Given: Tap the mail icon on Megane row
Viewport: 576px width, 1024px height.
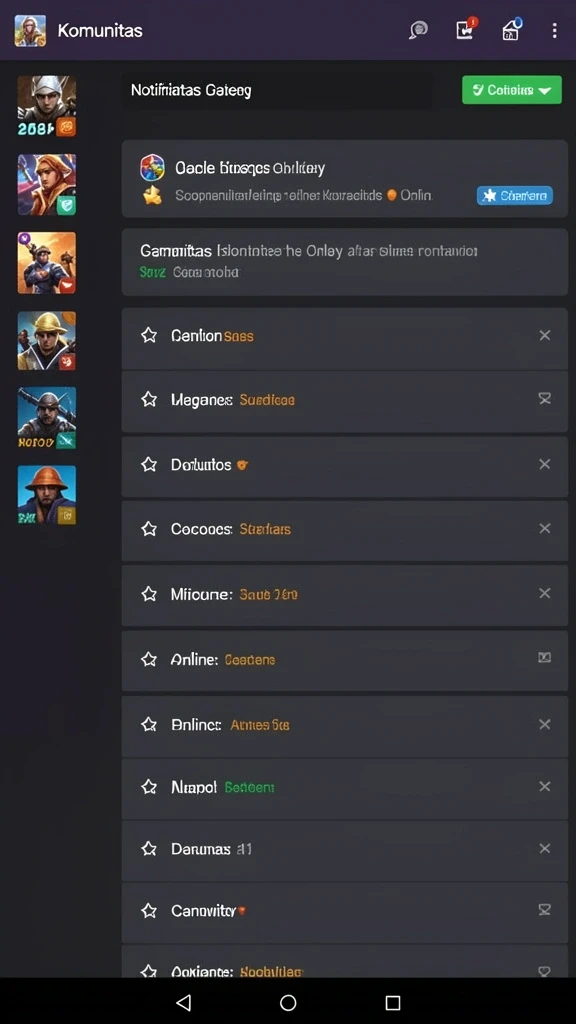Looking at the screenshot, I should coord(545,398).
